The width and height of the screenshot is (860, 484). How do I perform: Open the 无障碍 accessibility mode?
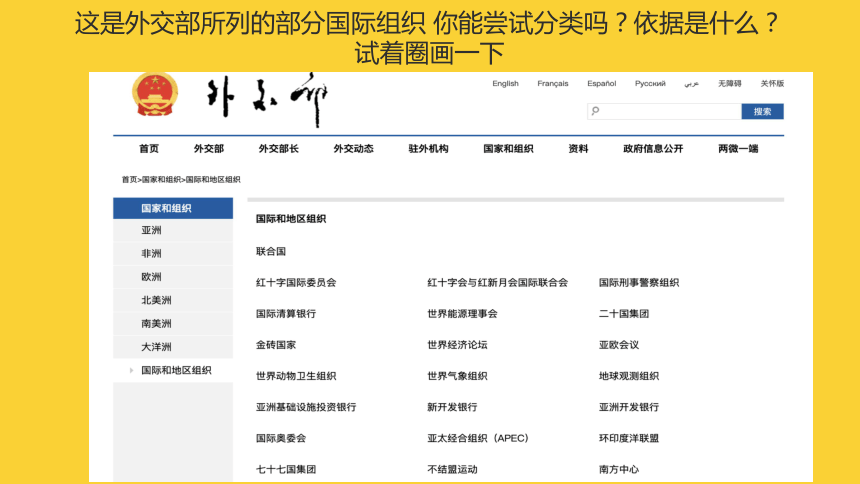(x=729, y=83)
